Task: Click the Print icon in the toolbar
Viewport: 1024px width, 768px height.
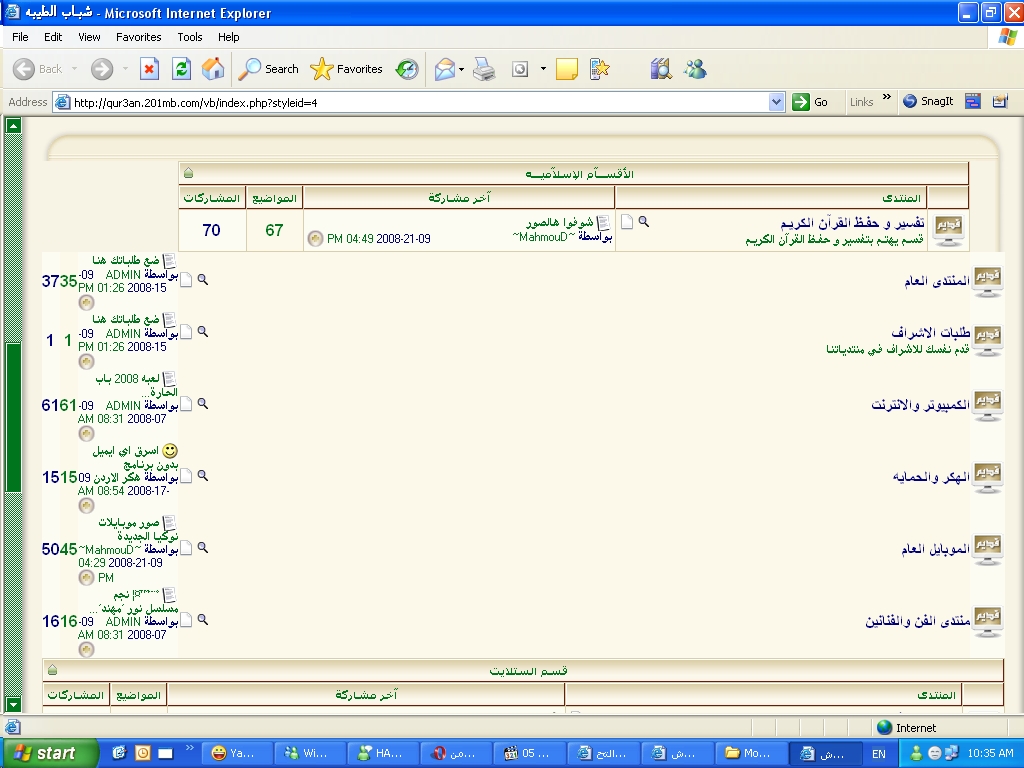Action: pos(484,69)
